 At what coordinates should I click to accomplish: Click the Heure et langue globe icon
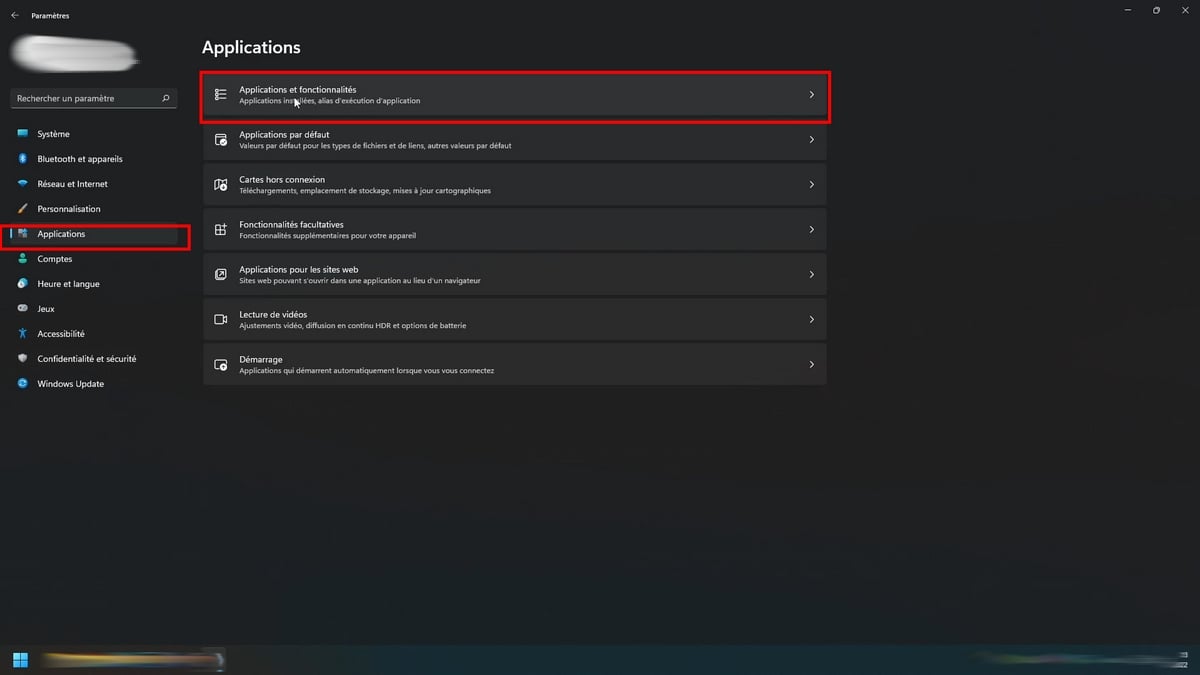coord(22,284)
